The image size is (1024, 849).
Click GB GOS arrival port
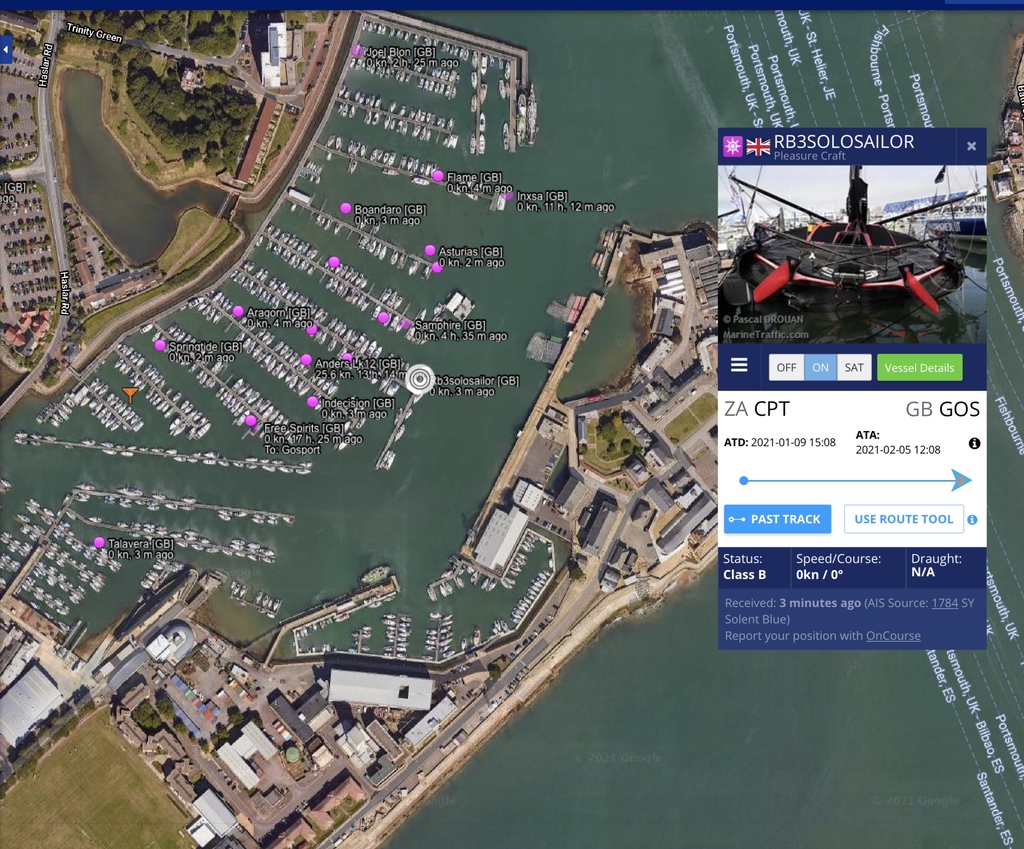tap(942, 409)
